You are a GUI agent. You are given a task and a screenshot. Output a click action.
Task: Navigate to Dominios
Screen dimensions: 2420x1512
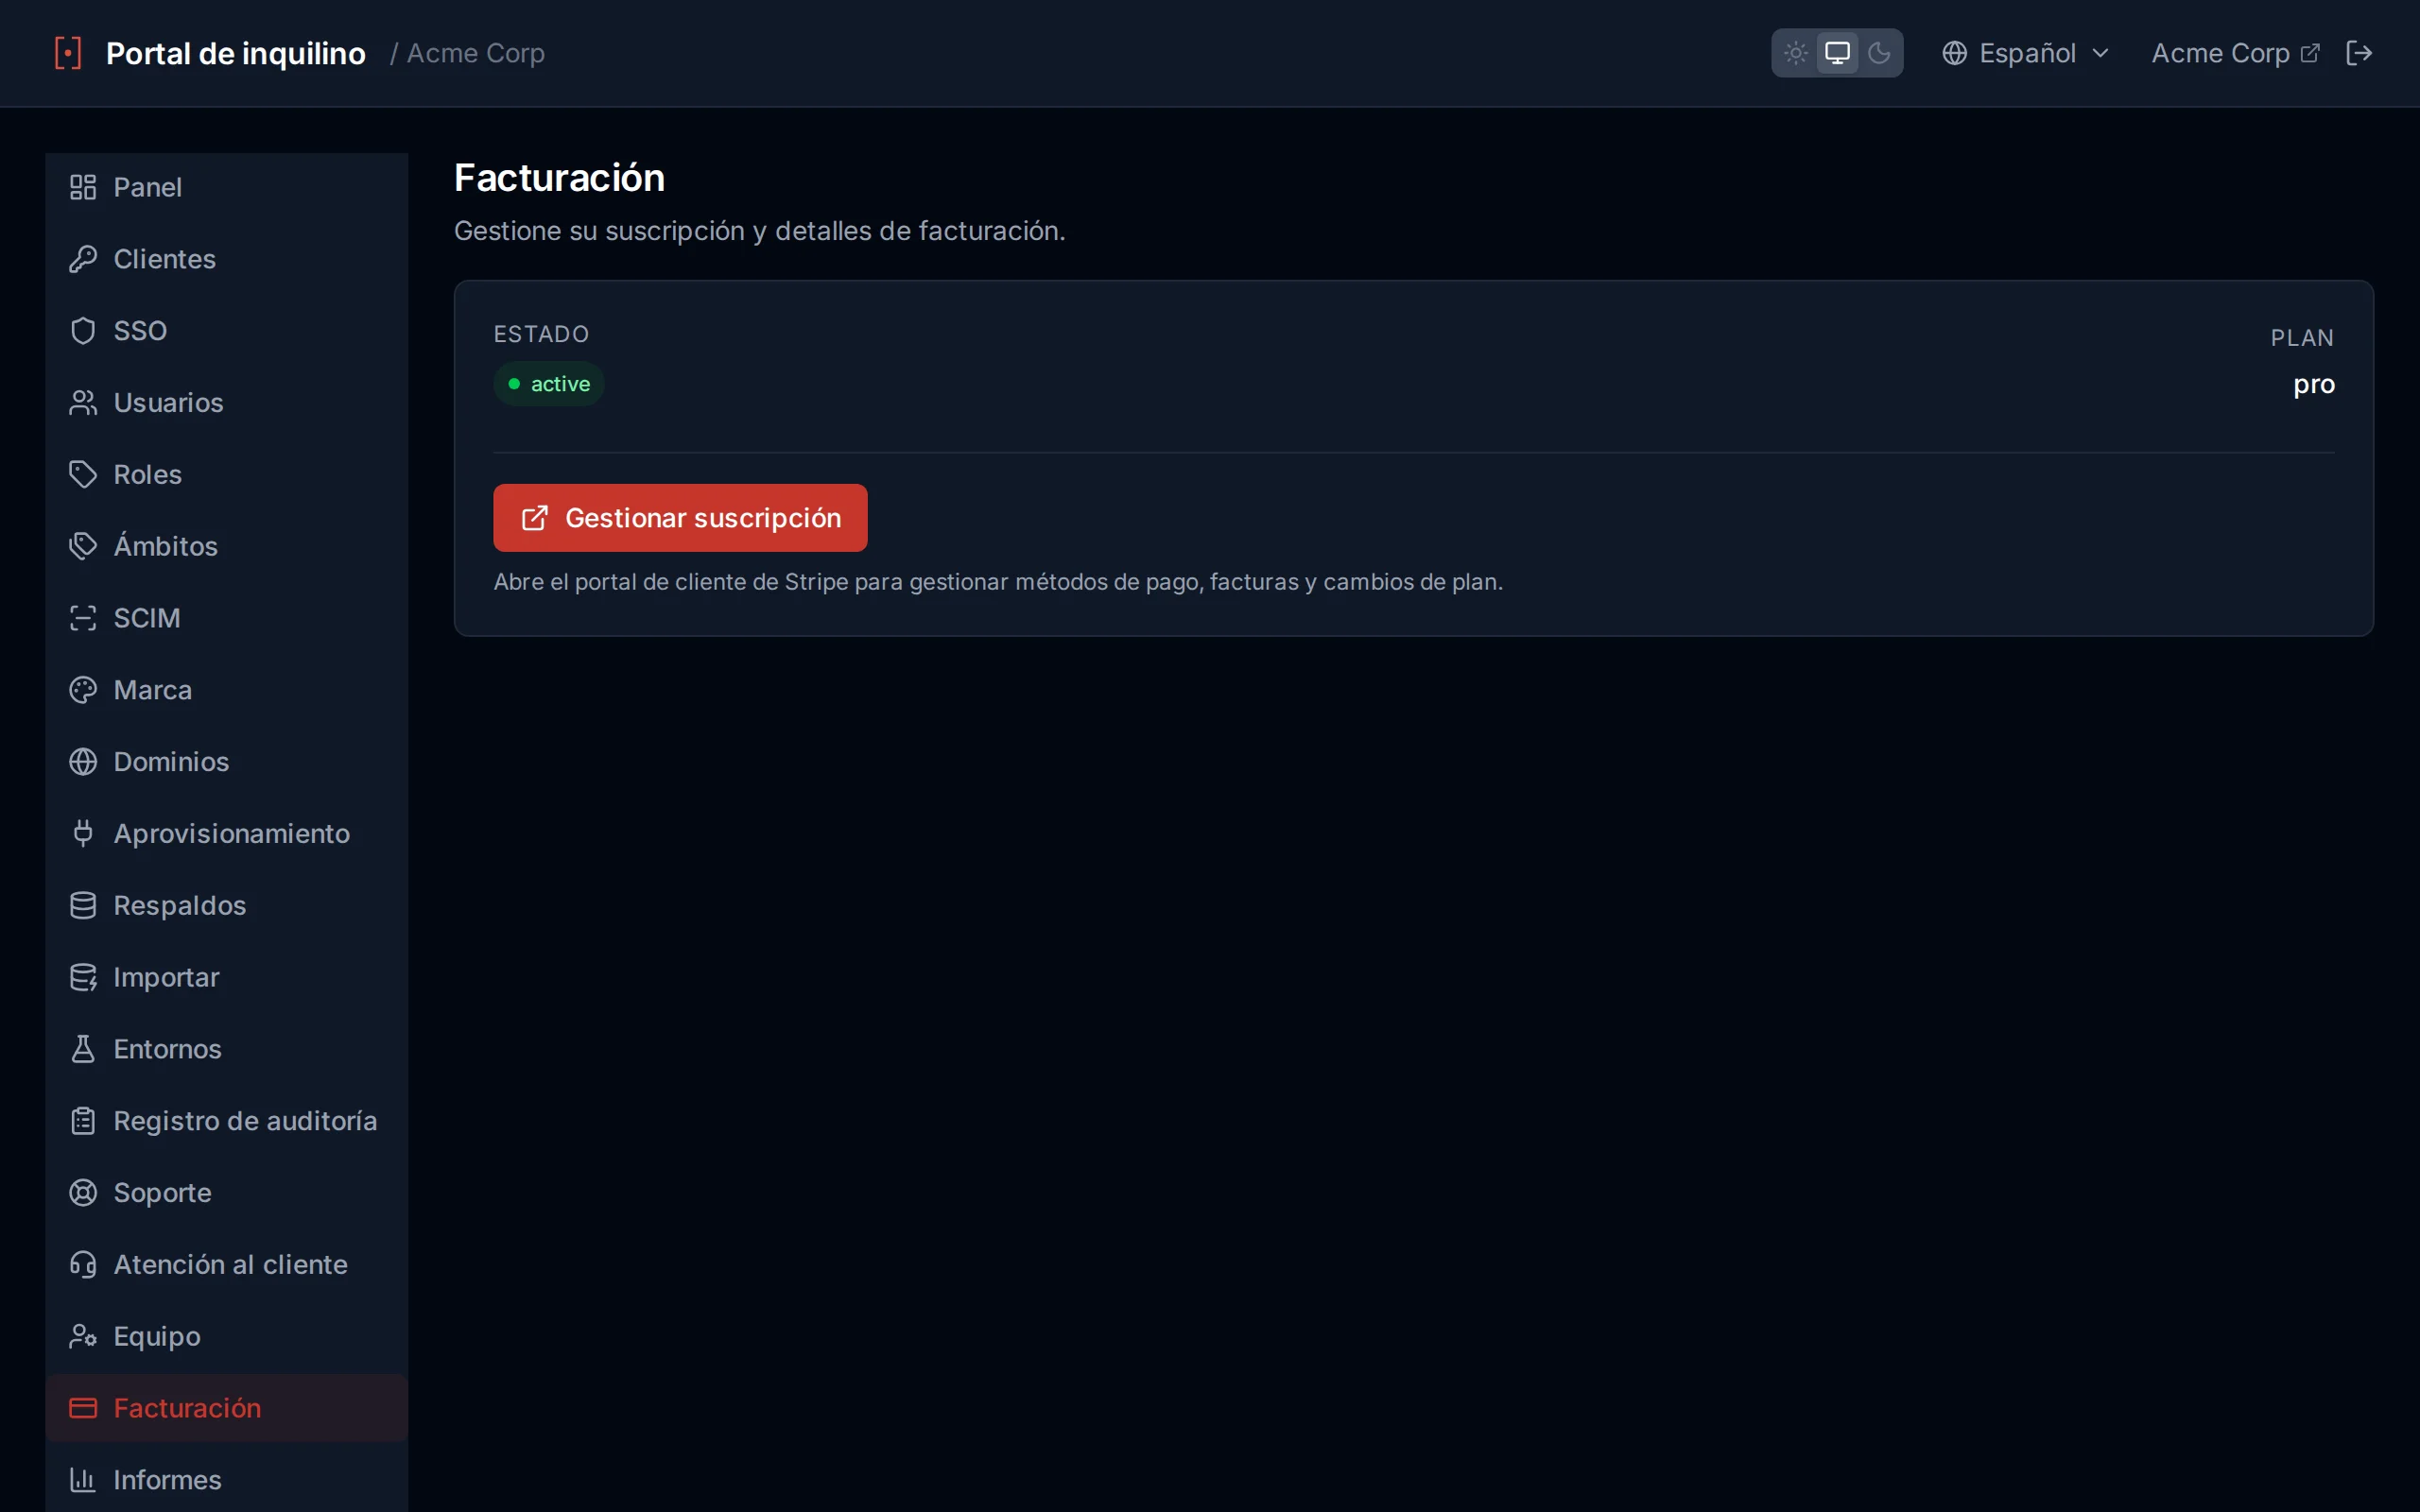227,762
